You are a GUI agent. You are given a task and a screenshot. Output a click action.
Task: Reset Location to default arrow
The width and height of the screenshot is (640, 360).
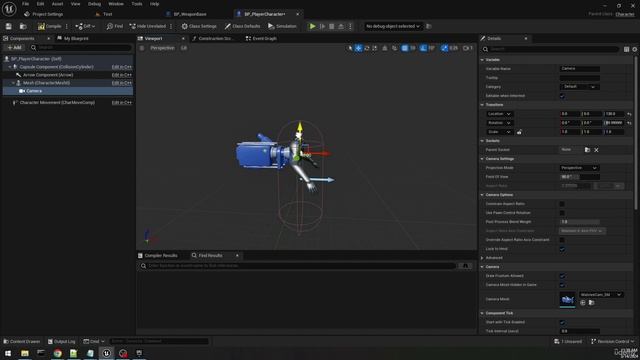coord(629,114)
